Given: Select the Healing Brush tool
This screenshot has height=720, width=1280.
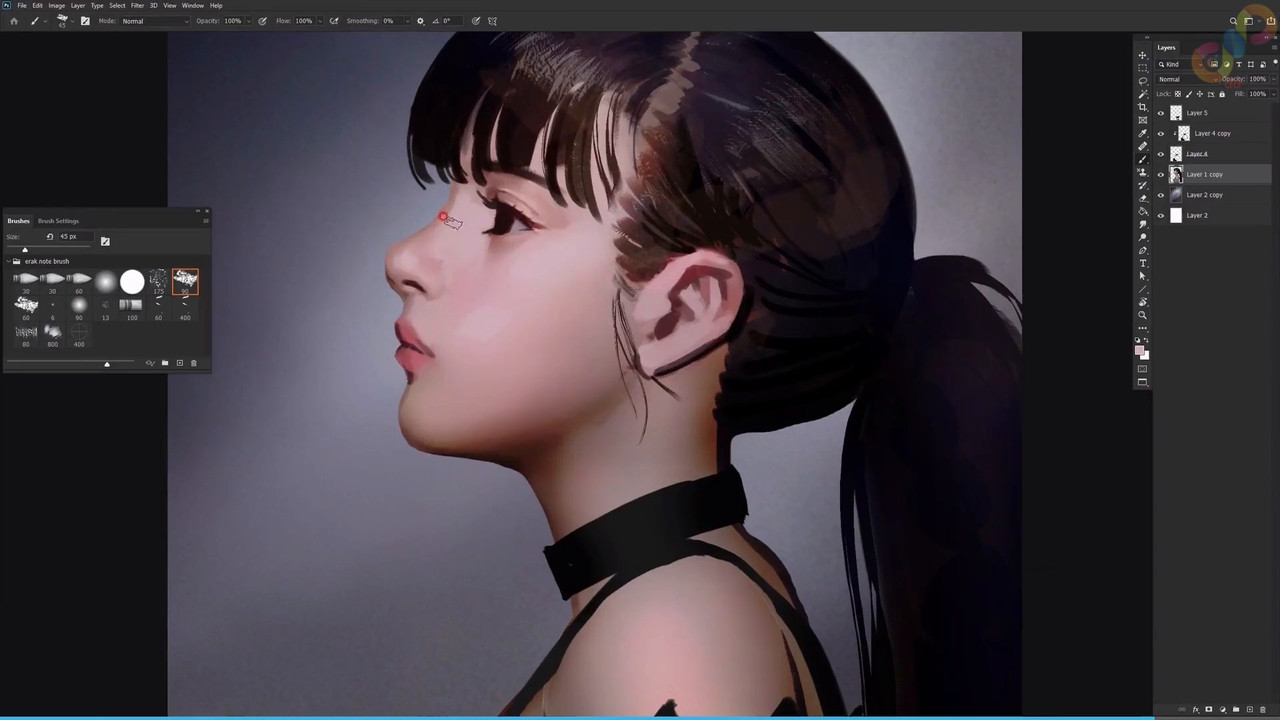Looking at the screenshot, I should (x=1143, y=146).
